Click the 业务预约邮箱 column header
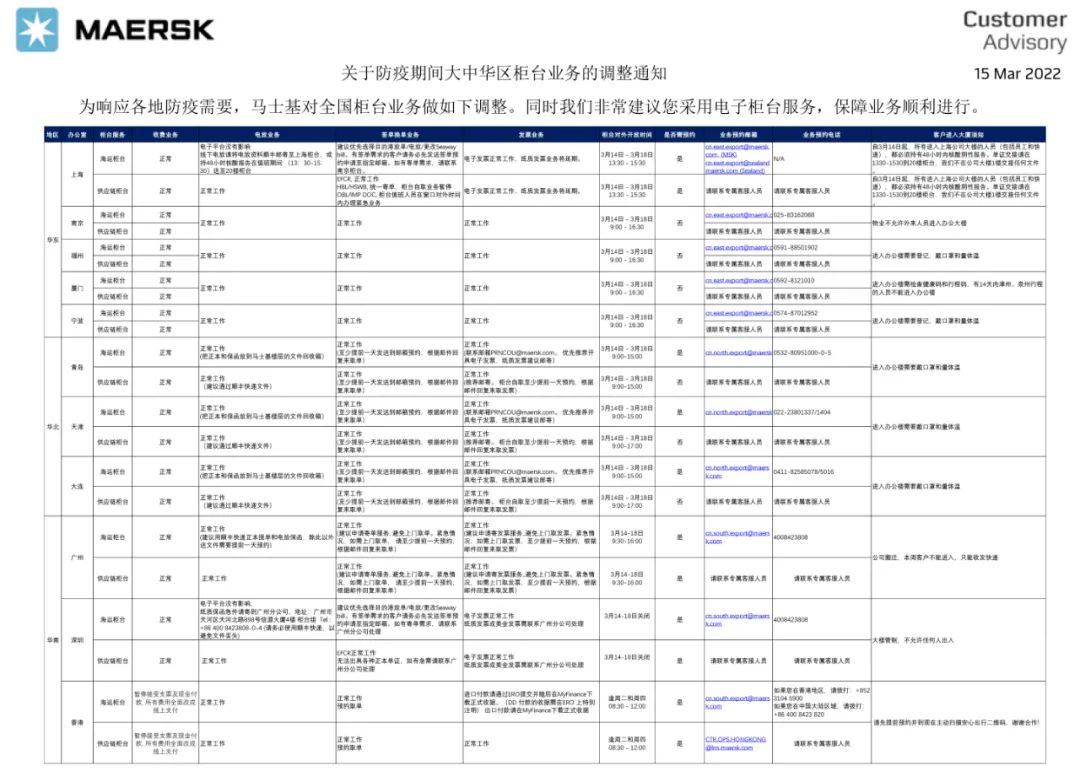Screen dimensions: 1080x782 [738, 134]
